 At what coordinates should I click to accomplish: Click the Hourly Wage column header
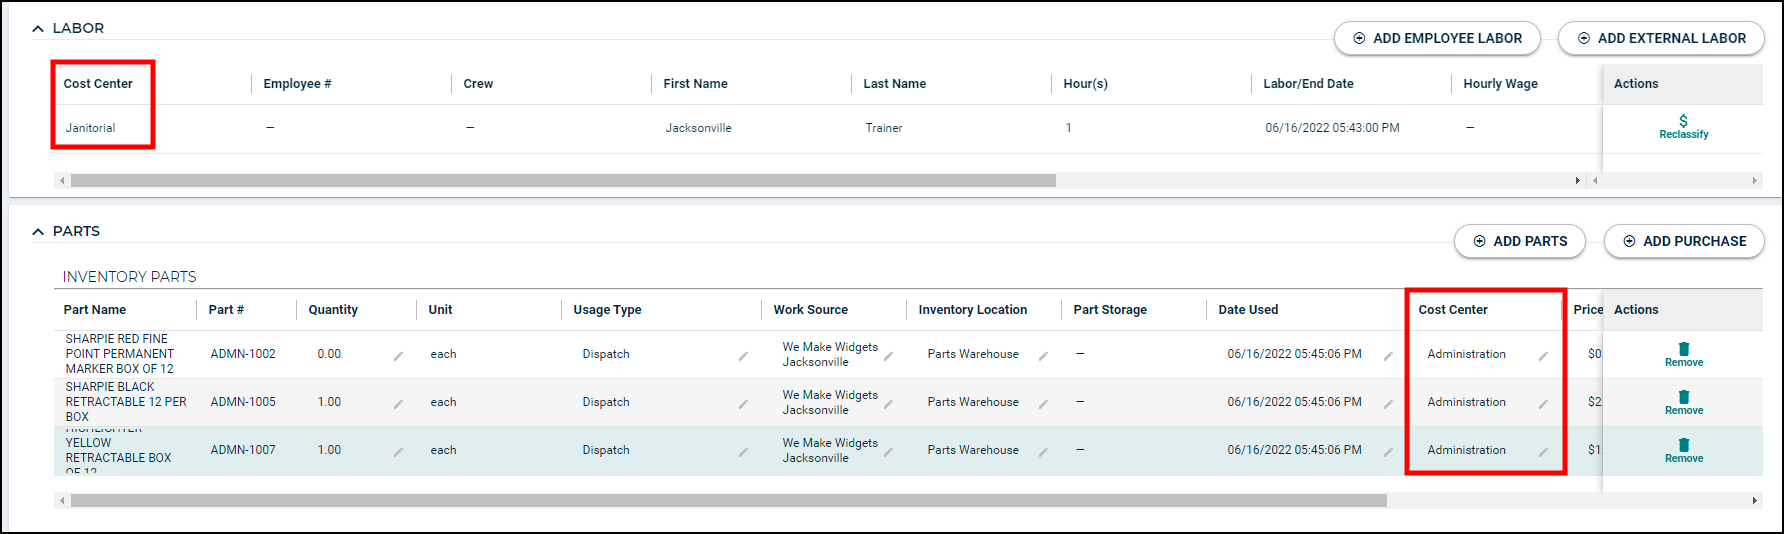[1500, 84]
